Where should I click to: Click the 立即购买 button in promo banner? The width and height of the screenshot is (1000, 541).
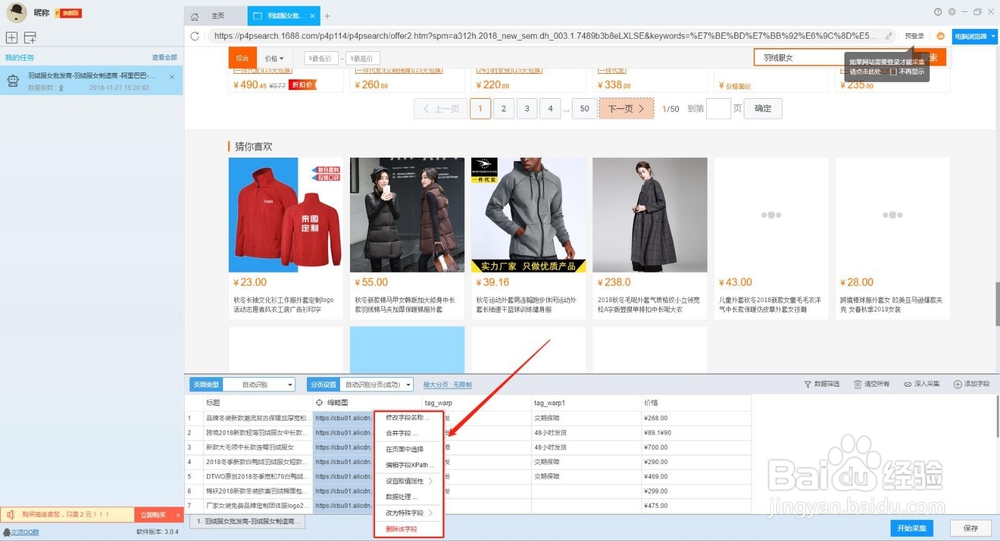(153, 515)
